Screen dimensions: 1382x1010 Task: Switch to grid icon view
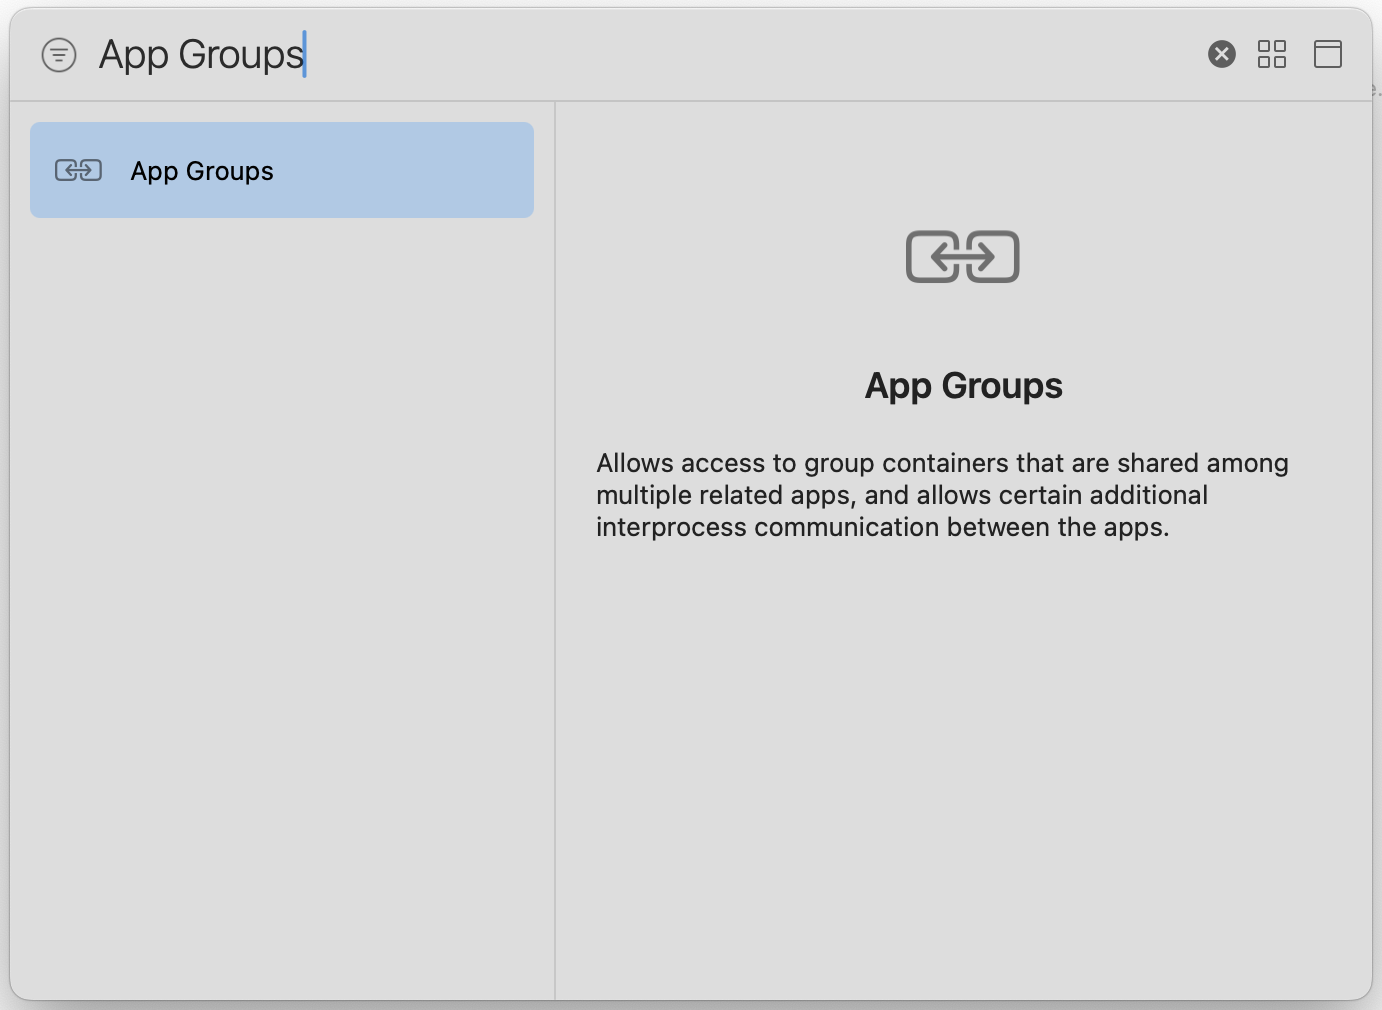click(1272, 54)
